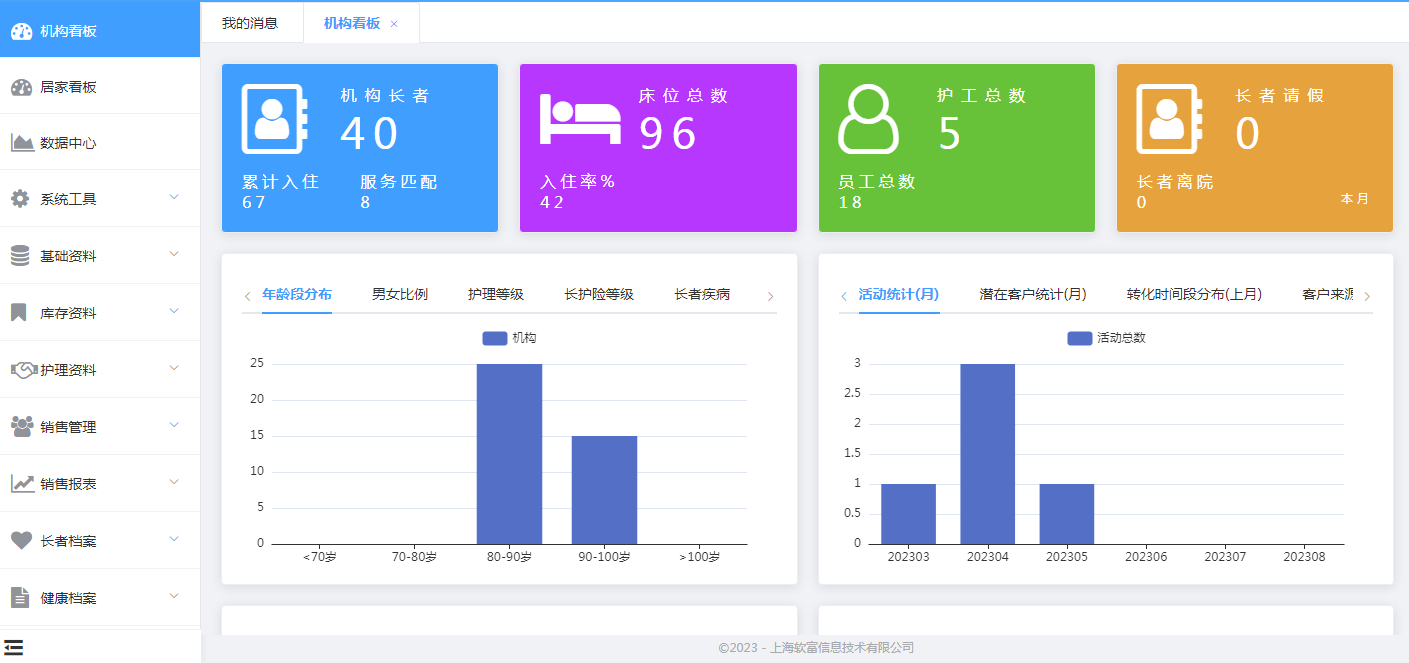This screenshot has width=1409, height=663.
Task: Expand the 销售管理 menu chevron
Action: [175, 426]
